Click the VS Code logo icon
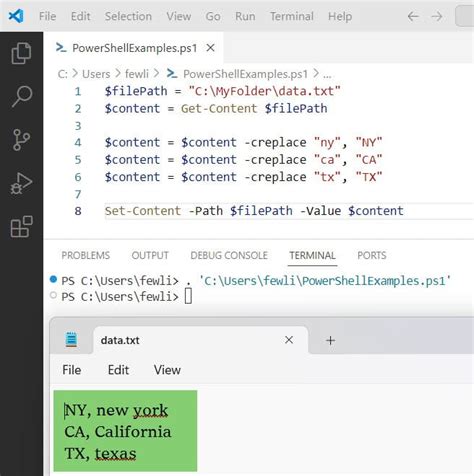This screenshot has height=476, width=474. pyautogui.click(x=16, y=16)
